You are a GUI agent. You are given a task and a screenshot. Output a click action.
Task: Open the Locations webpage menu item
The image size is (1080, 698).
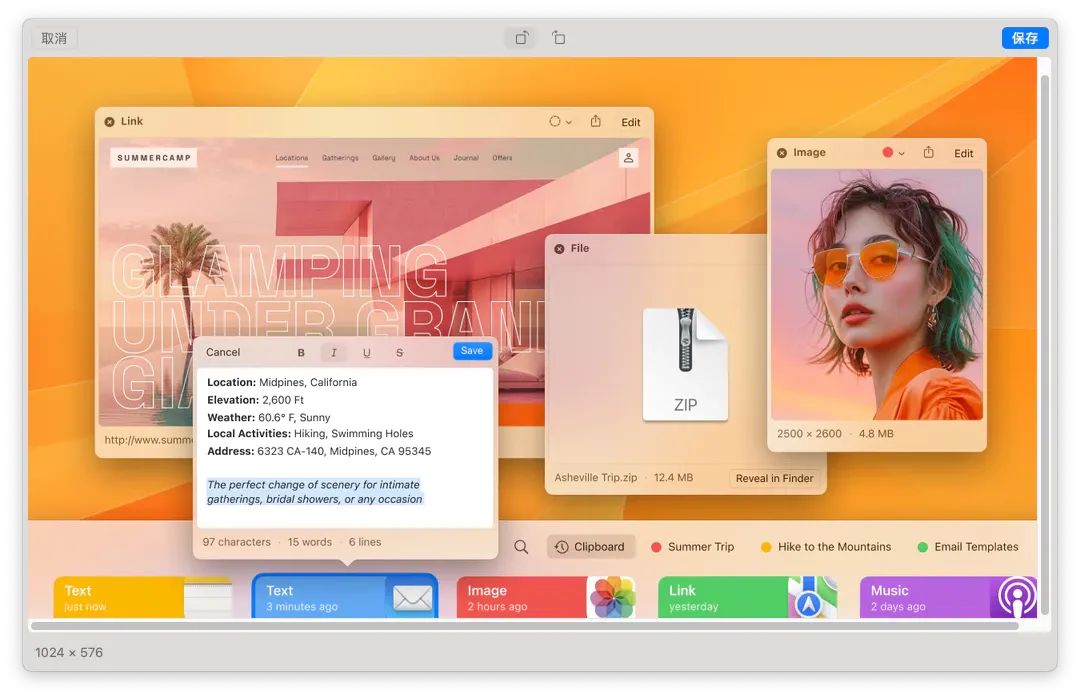(x=291, y=158)
